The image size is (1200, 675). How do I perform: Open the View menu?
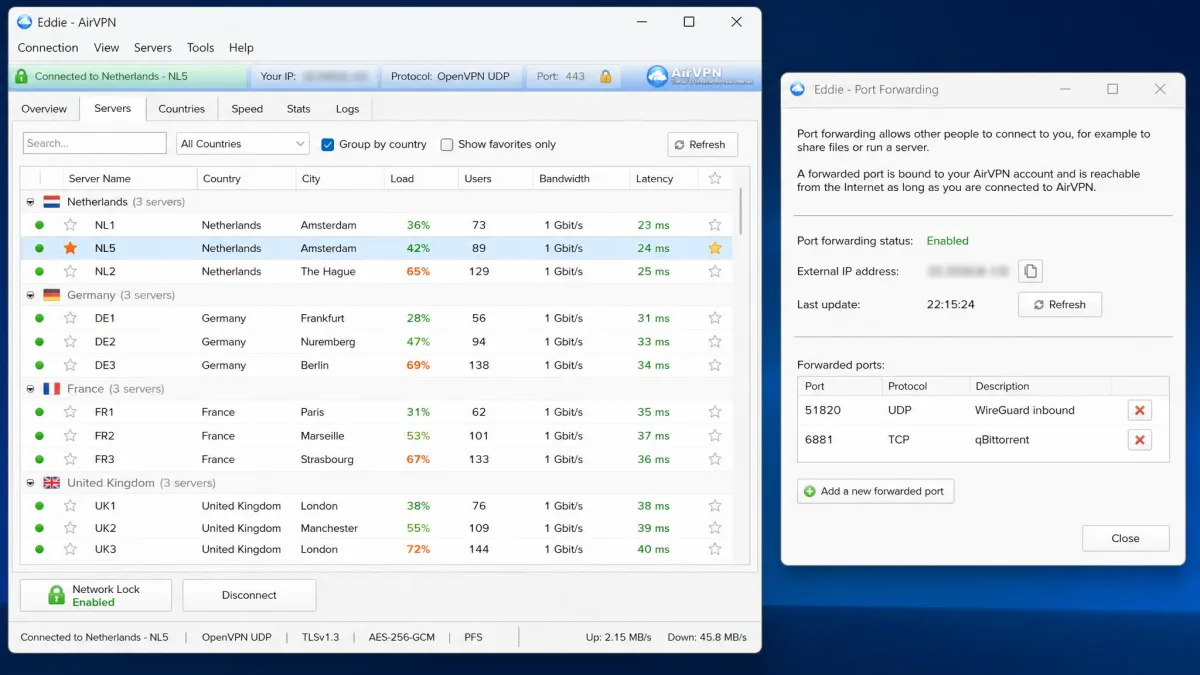[107, 47]
